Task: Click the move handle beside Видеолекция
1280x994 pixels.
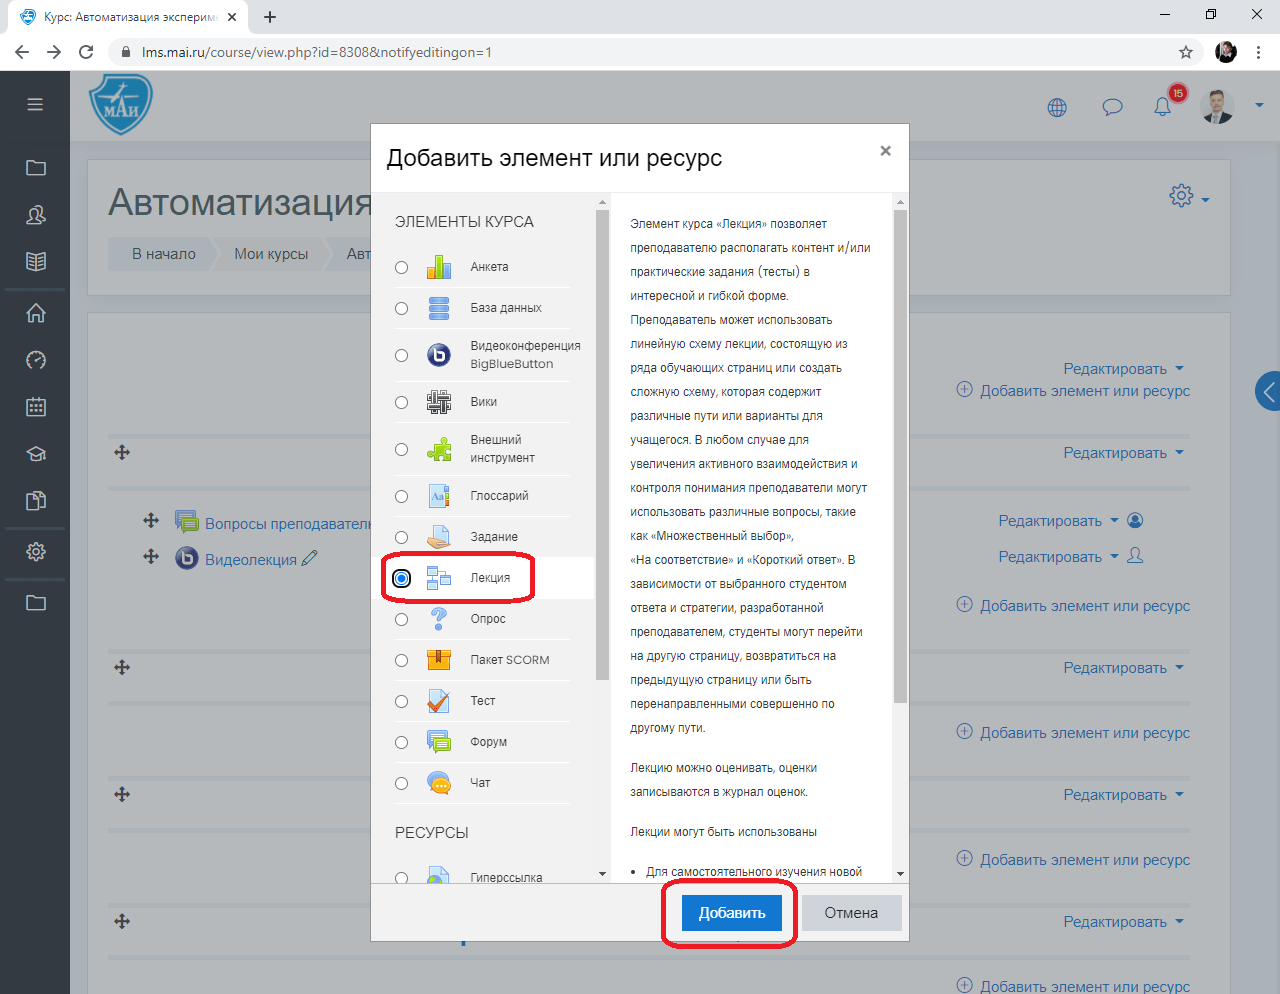Action: click(x=151, y=556)
